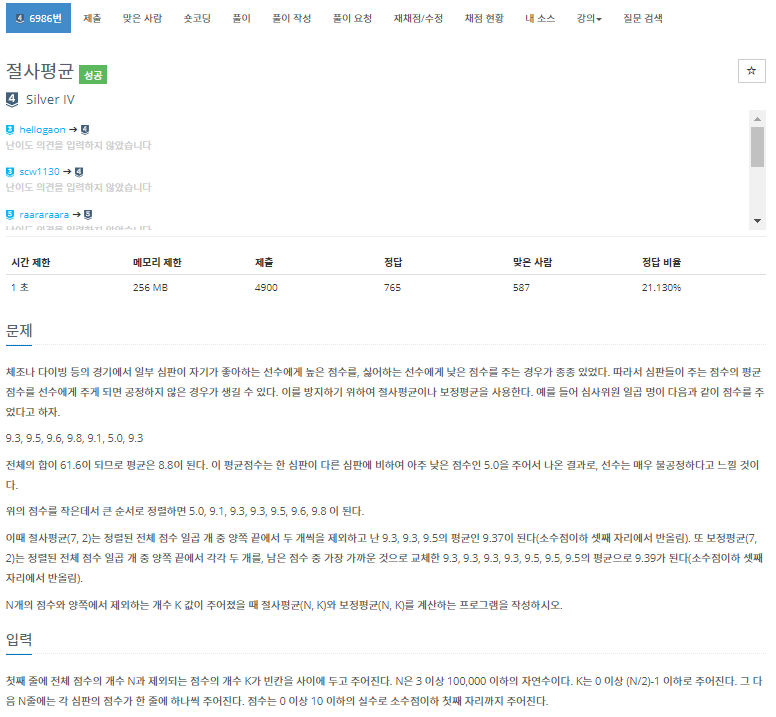Click the 256 MB memory limit value
Screen dimensions: 776x717
[x=150, y=287]
